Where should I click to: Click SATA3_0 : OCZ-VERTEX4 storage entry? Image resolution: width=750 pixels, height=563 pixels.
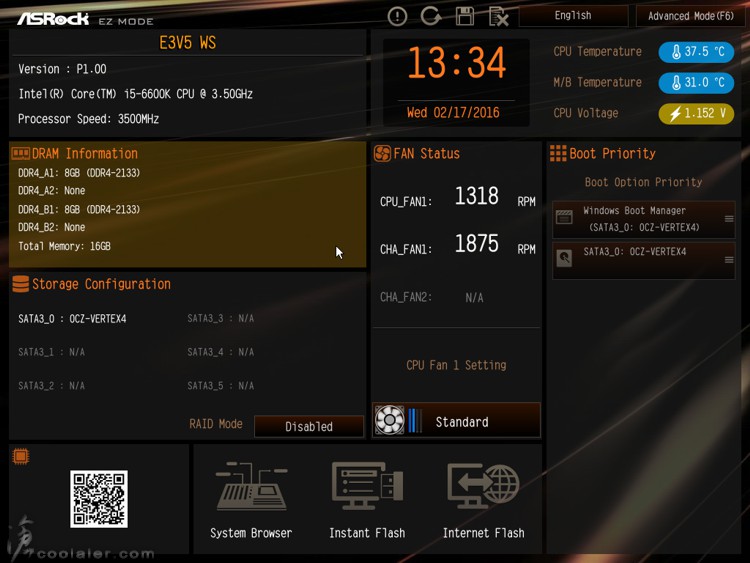(72, 319)
